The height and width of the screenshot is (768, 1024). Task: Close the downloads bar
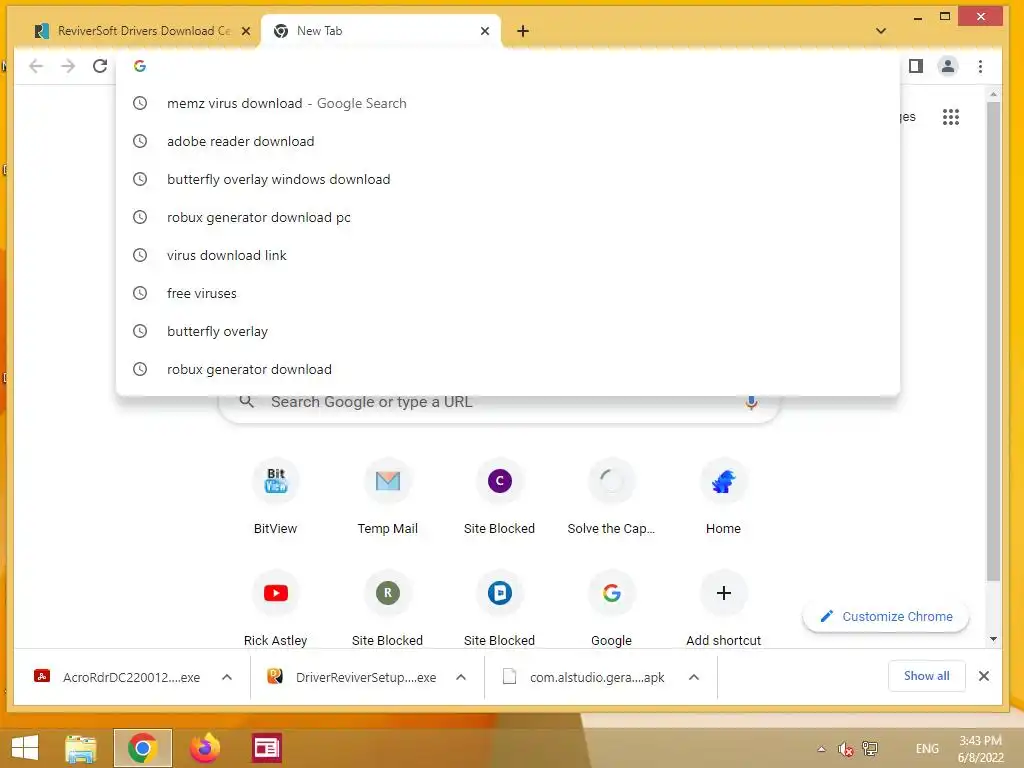point(984,676)
